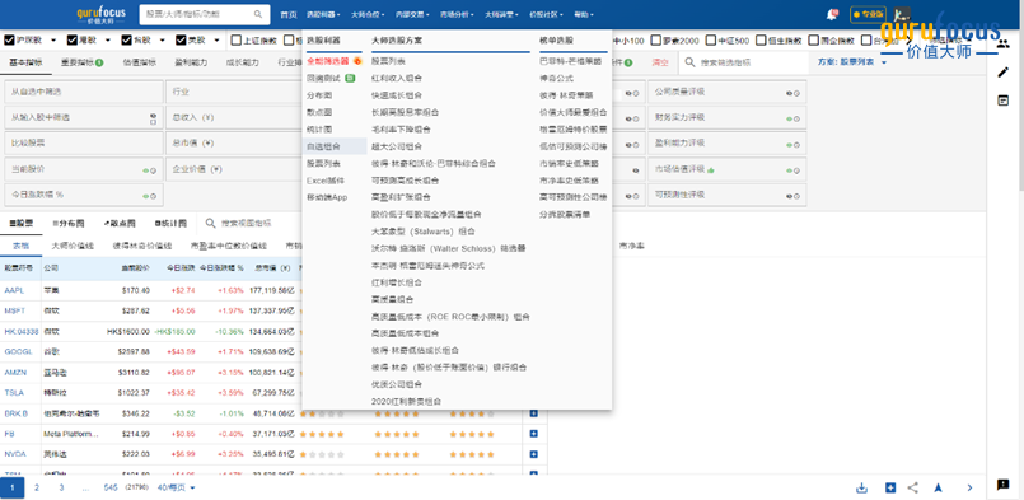Viewport: 1024px width, 500px height.
Task: Open the notes icon in right sidebar
Action: (1003, 101)
